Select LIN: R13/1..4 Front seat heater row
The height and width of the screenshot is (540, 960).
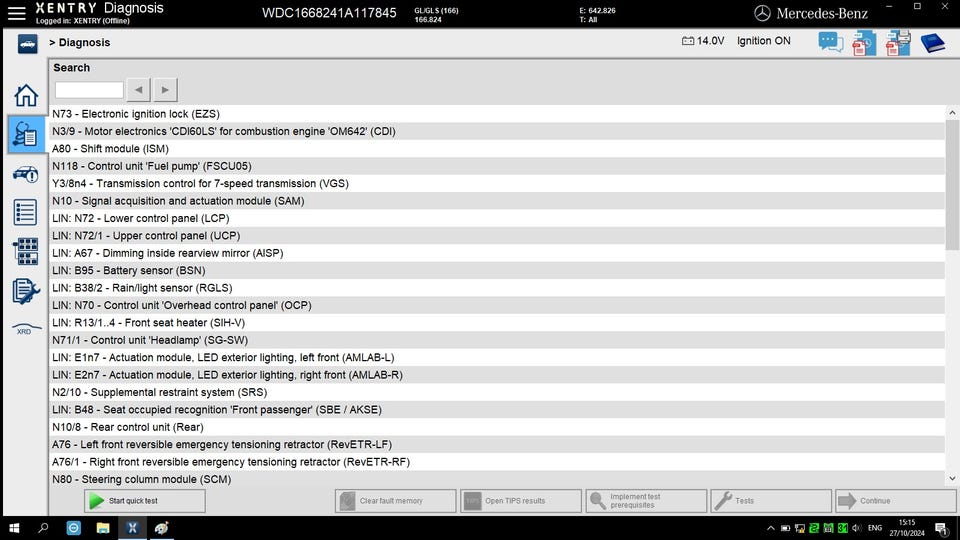497,323
